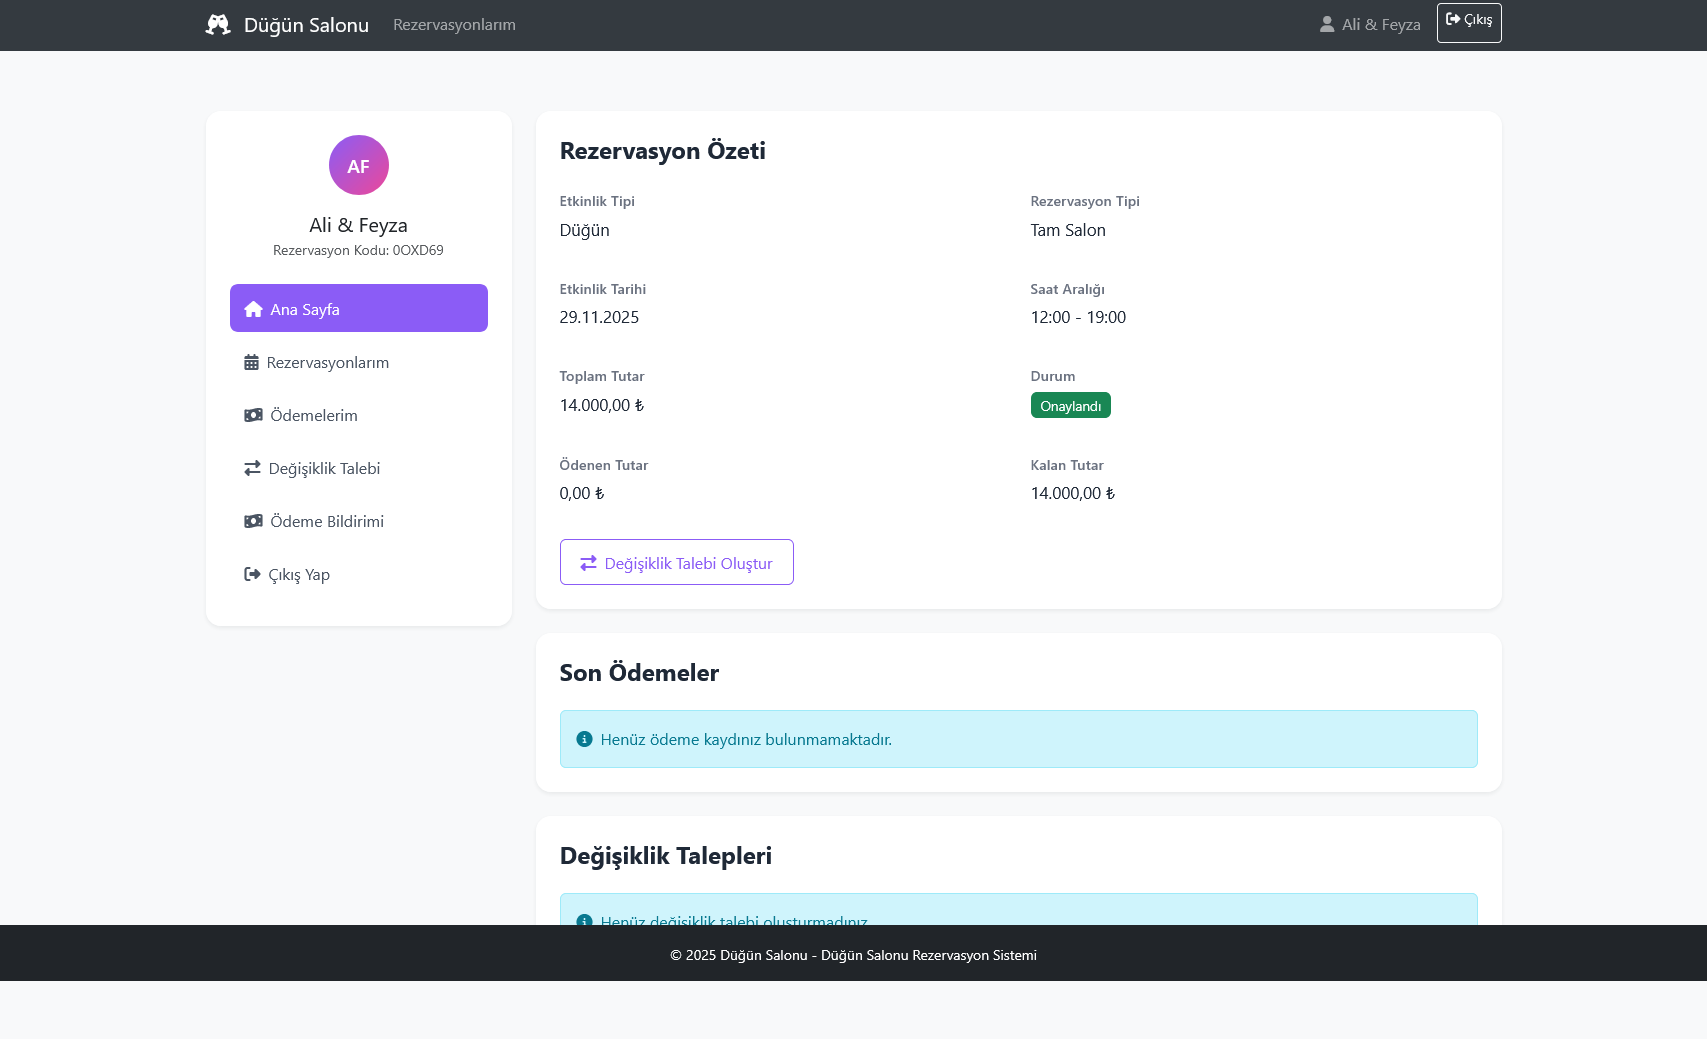Click the Ali & Feyza navbar username
The width and height of the screenshot is (1707, 1039).
coord(1381,25)
